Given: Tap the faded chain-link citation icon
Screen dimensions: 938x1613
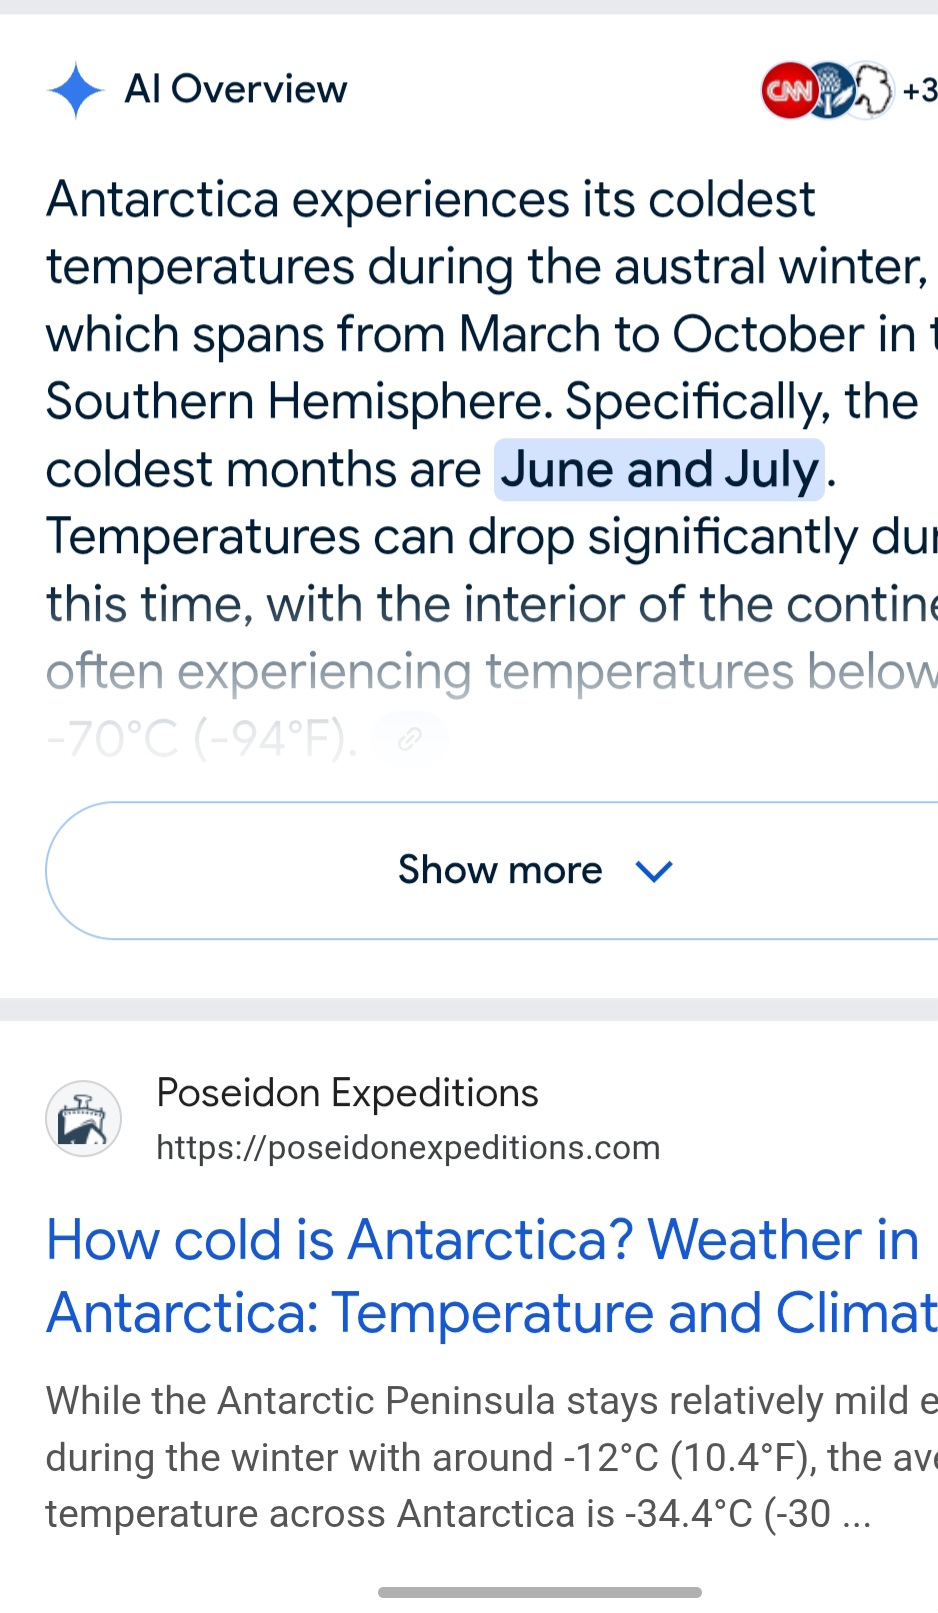Looking at the screenshot, I should coord(410,739).
